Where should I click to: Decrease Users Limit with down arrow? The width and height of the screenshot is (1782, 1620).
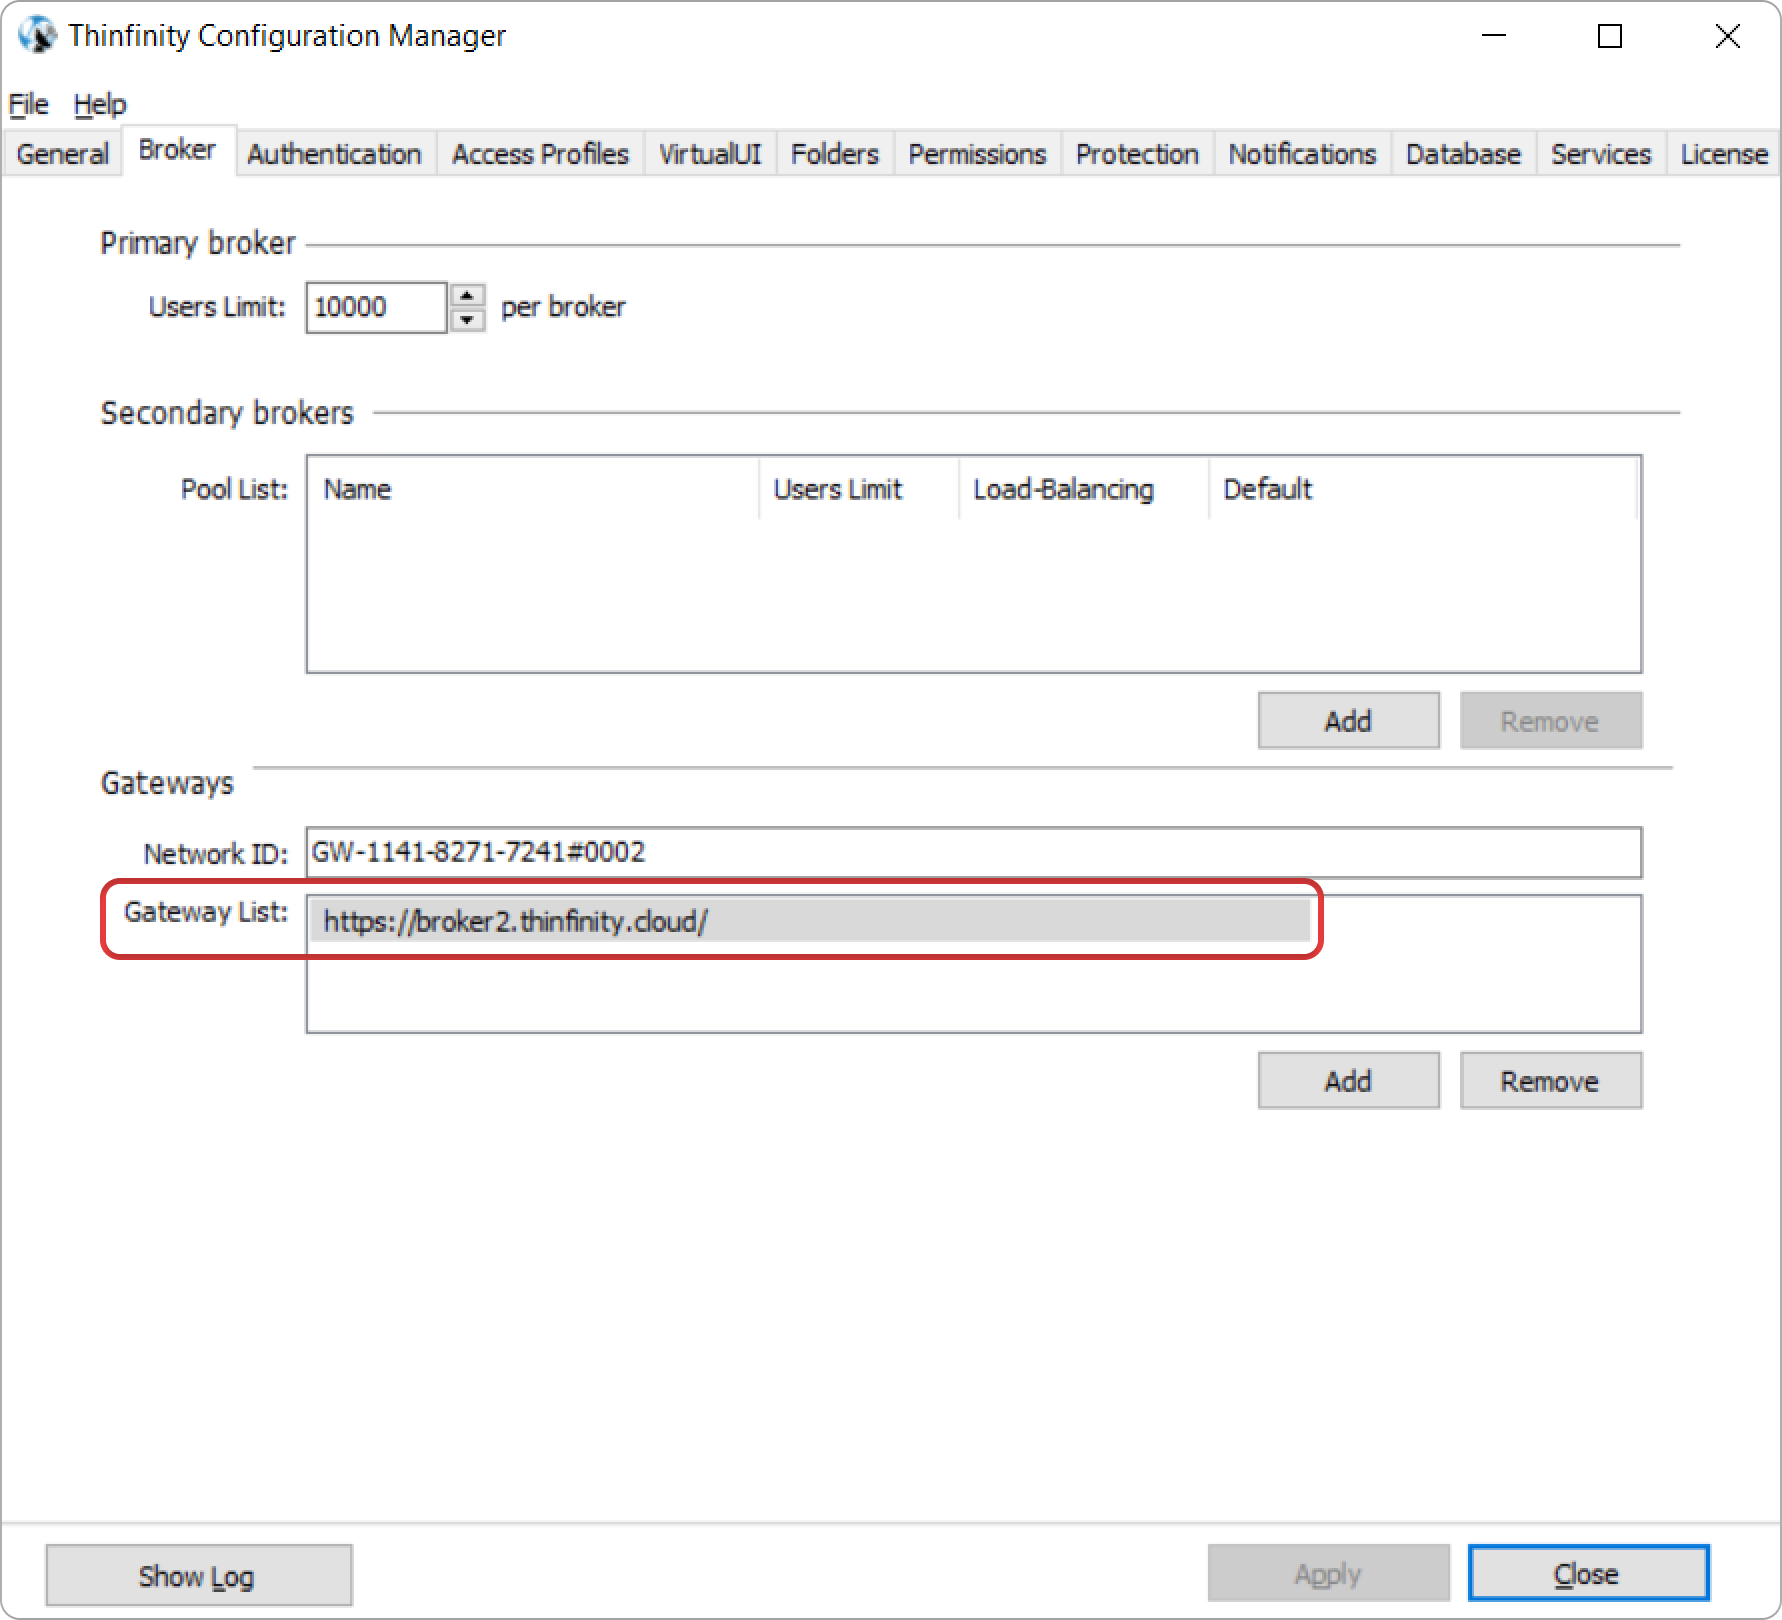[x=467, y=320]
